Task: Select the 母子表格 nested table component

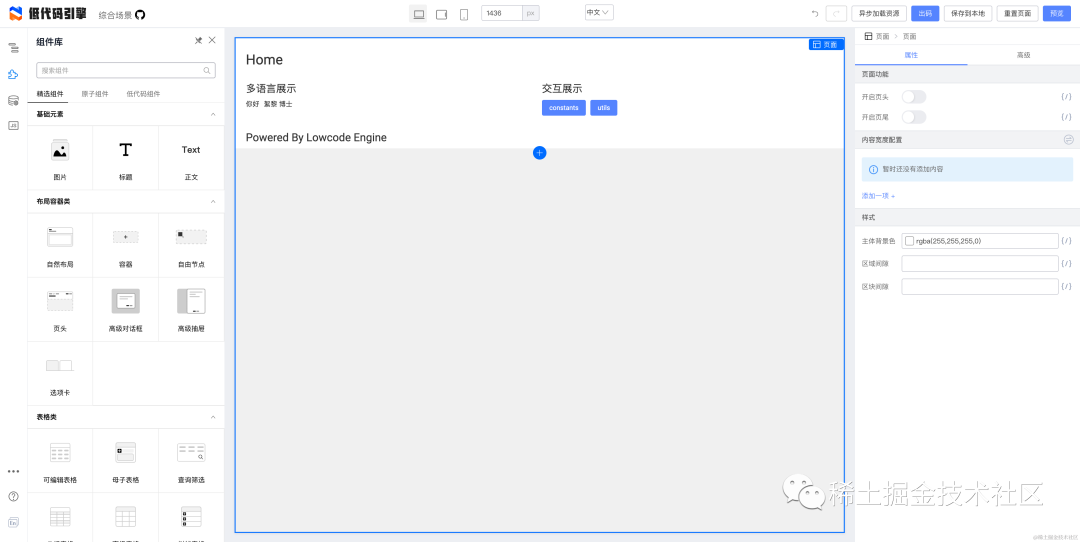Action: click(x=125, y=461)
